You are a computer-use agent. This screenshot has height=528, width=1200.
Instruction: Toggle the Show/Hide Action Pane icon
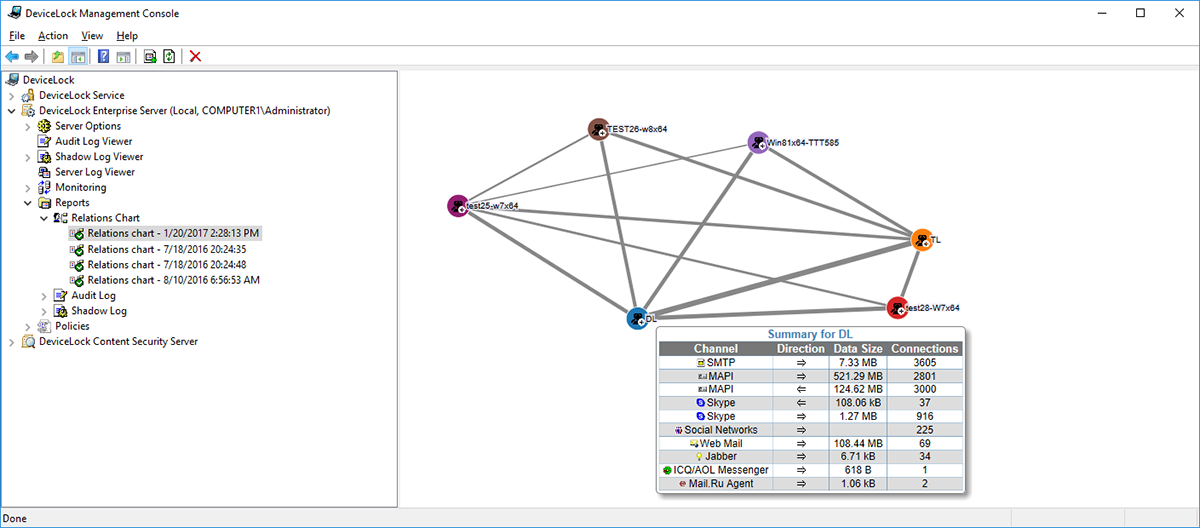[123, 56]
